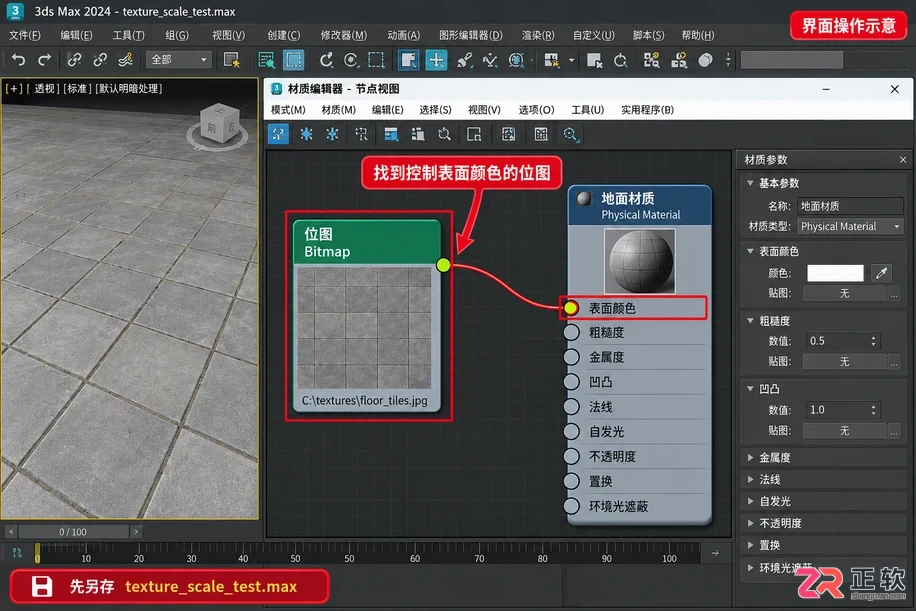The width and height of the screenshot is (916, 611).
Task: Click the Bitmap node output socket
Action: 443,265
